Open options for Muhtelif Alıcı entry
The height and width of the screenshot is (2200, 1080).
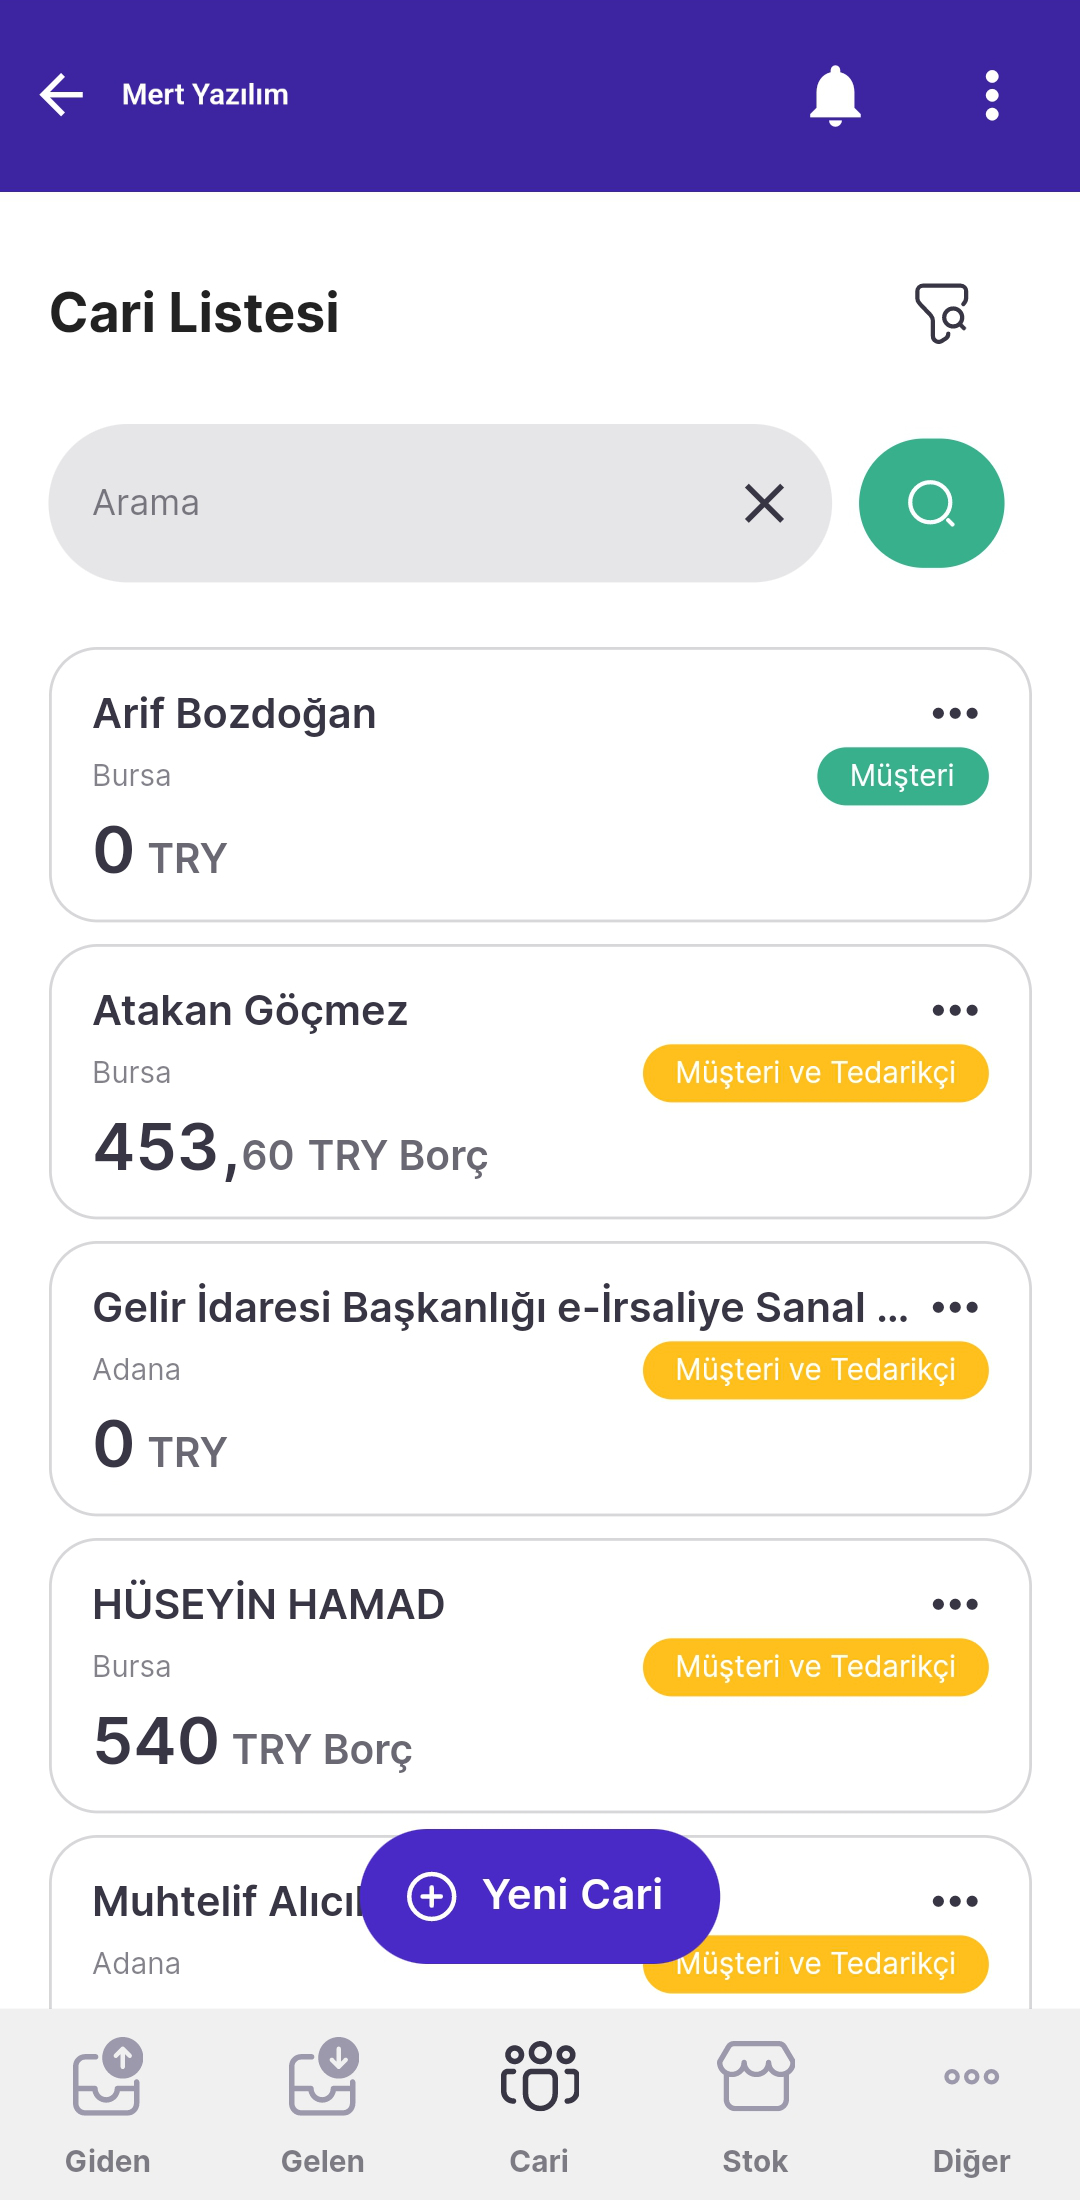pos(954,1901)
